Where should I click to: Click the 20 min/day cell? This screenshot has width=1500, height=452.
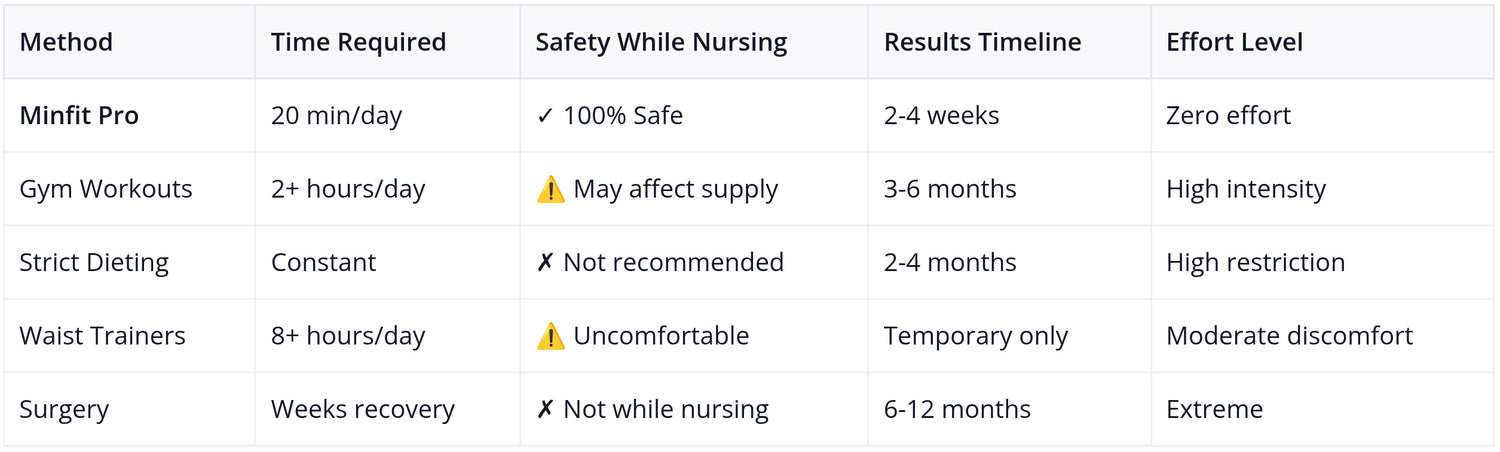[387, 116]
